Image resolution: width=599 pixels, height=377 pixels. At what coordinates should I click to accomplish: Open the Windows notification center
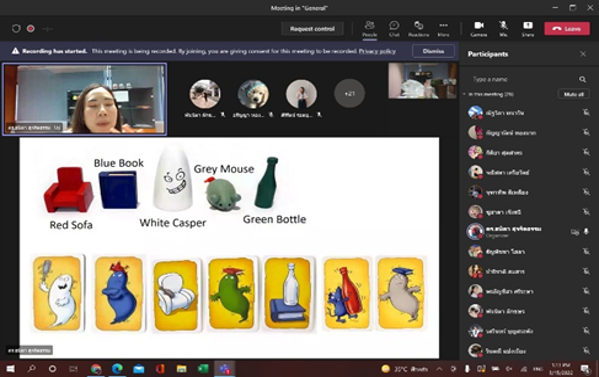tap(584, 369)
